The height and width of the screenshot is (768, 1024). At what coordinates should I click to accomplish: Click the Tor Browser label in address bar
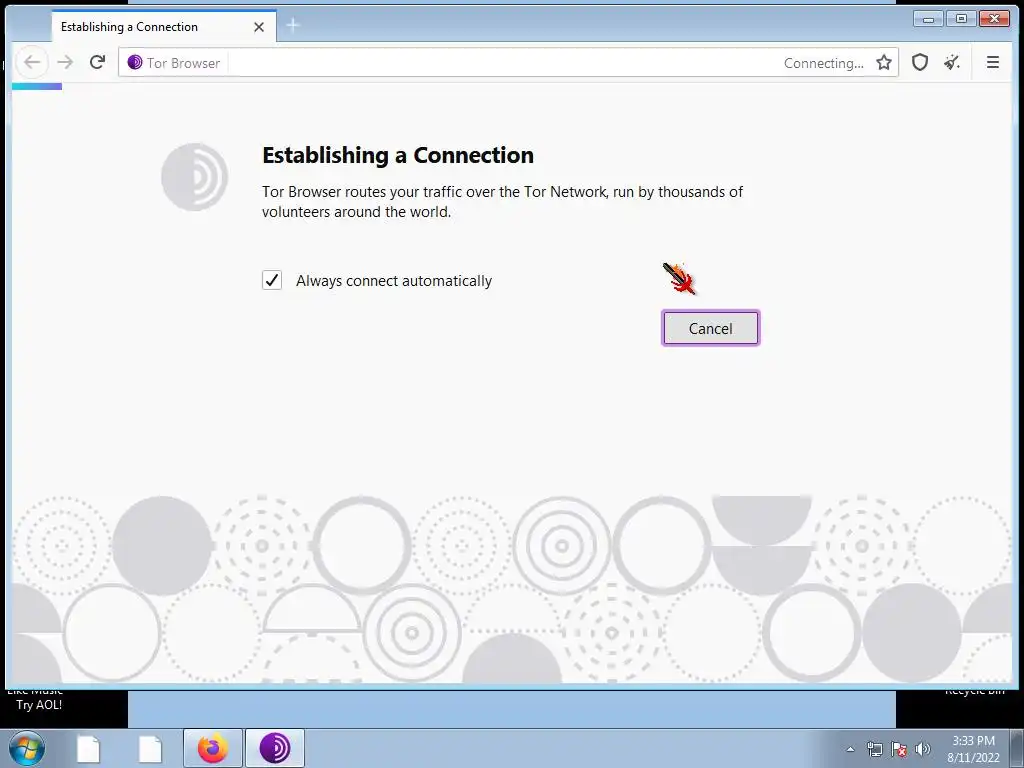coord(183,63)
